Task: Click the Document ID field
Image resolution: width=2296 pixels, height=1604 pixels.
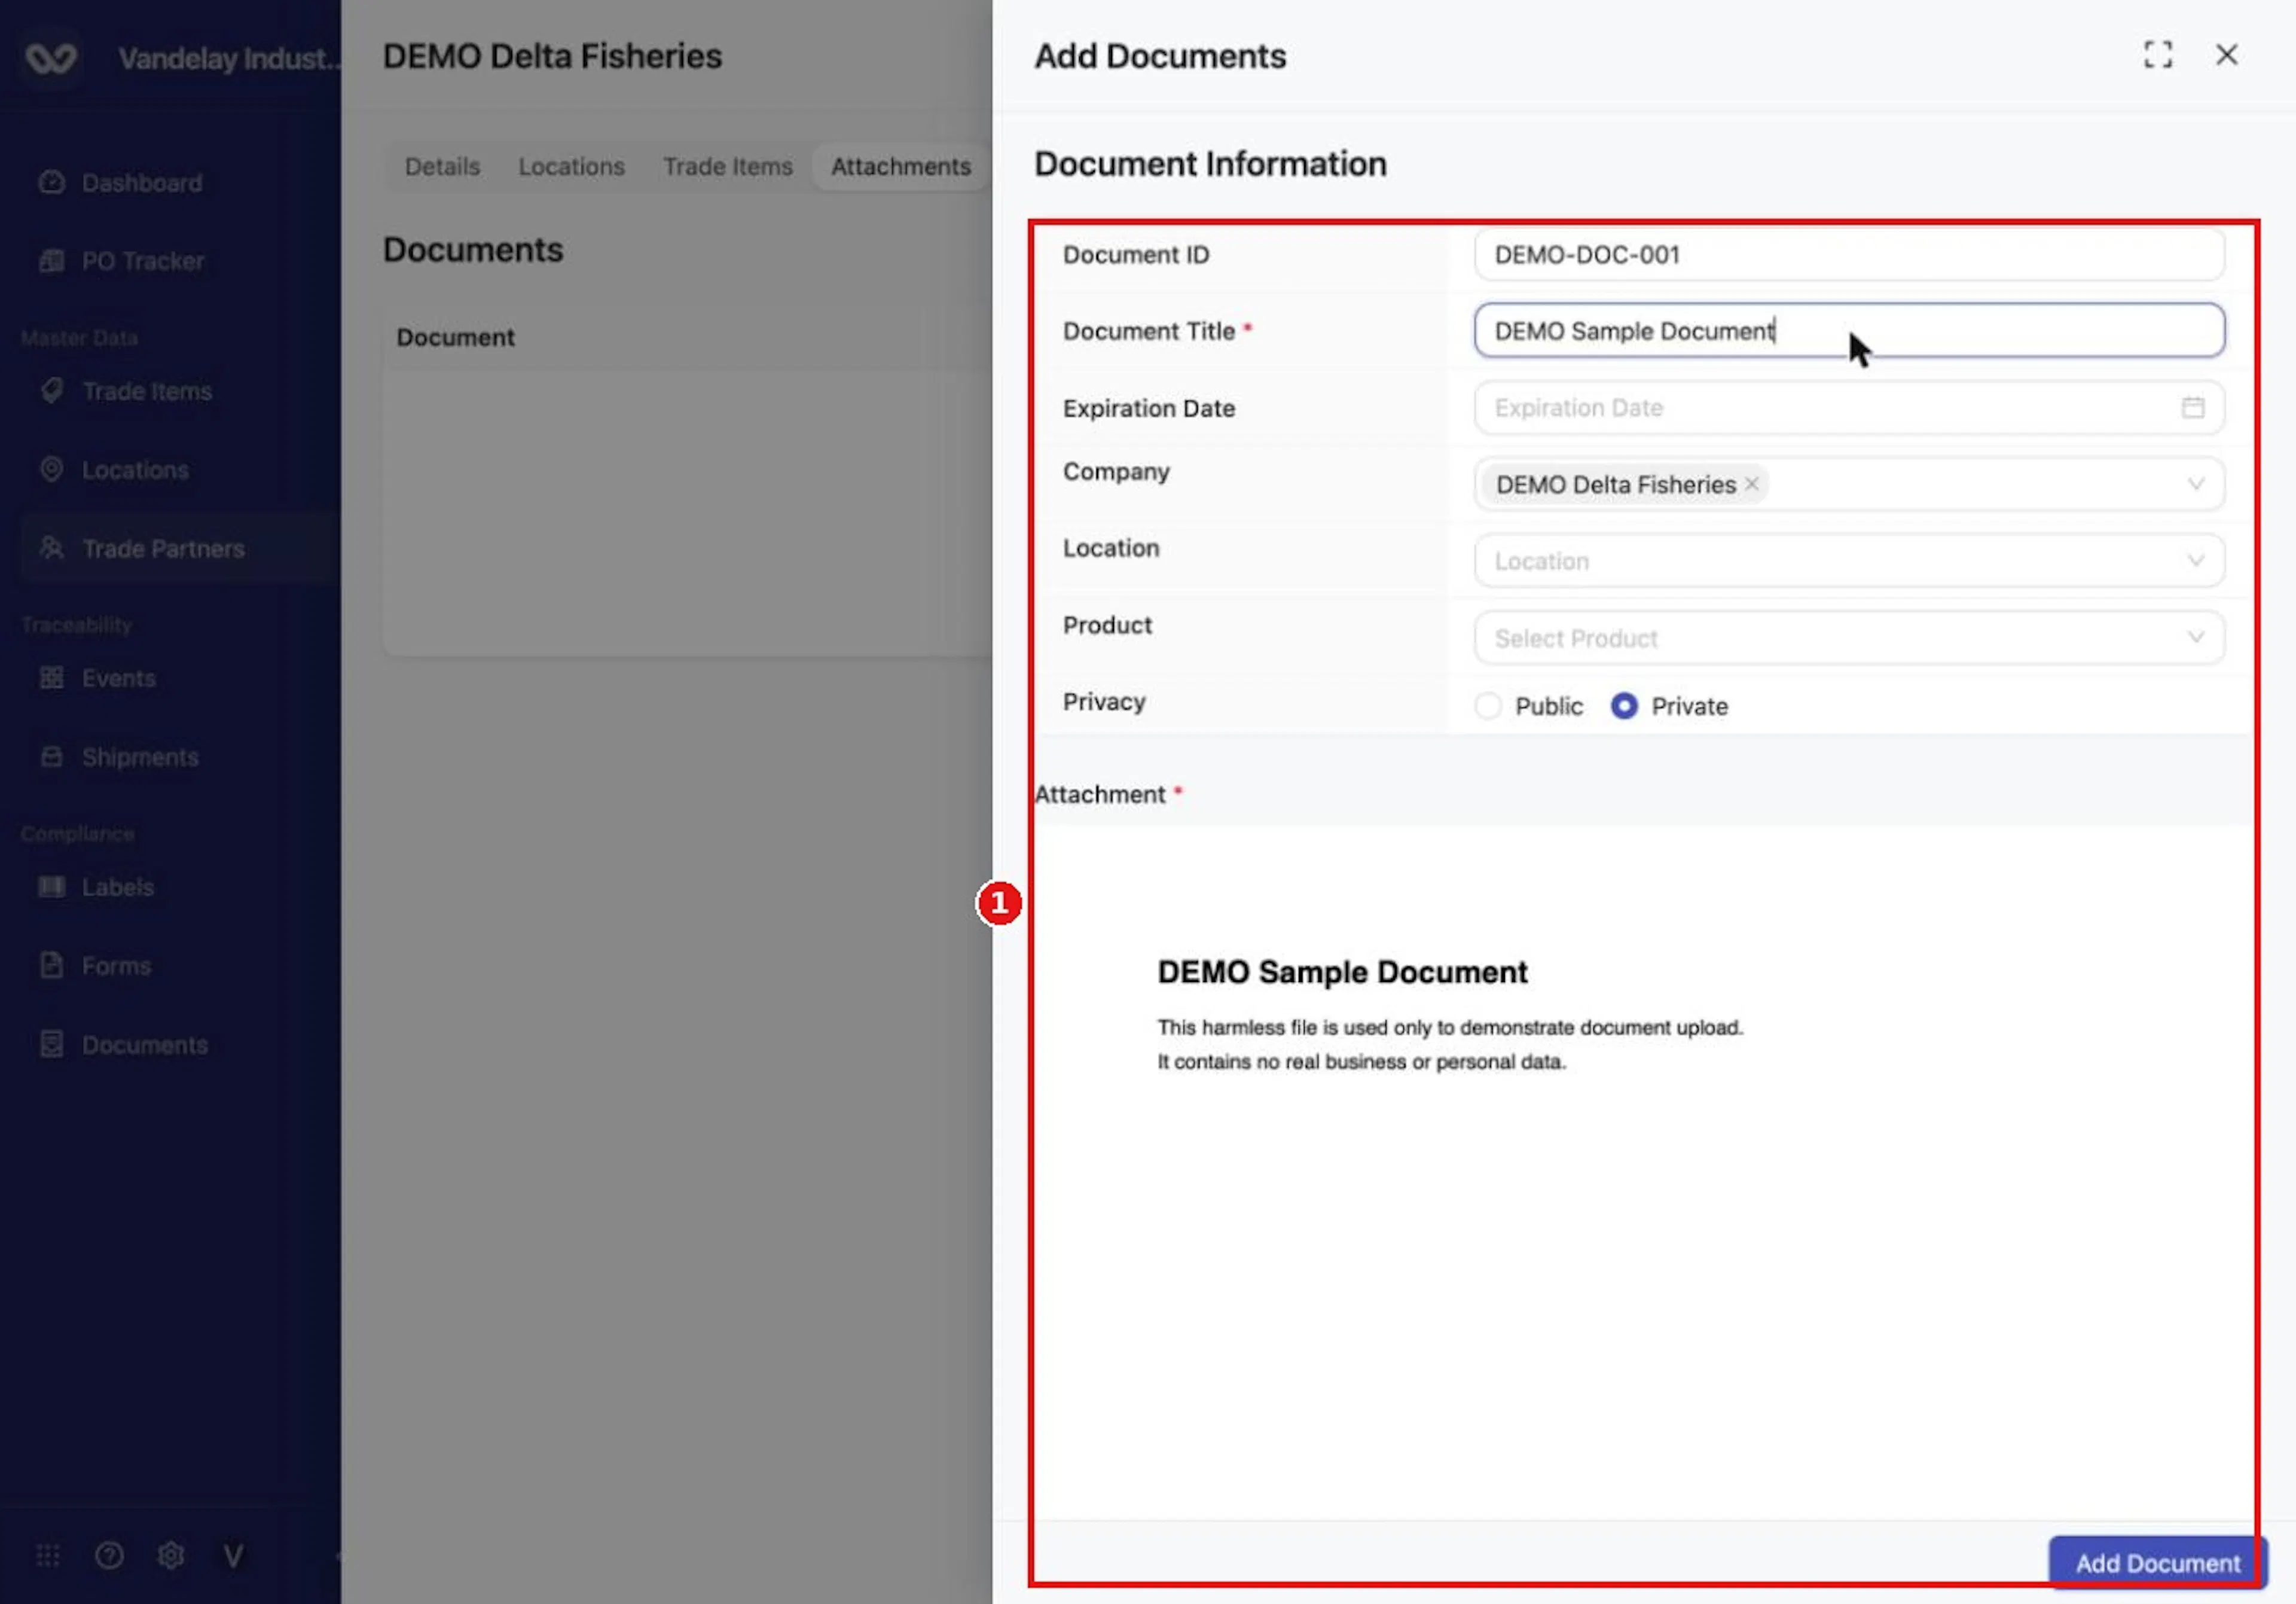Action: pyautogui.click(x=1849, y=255)
